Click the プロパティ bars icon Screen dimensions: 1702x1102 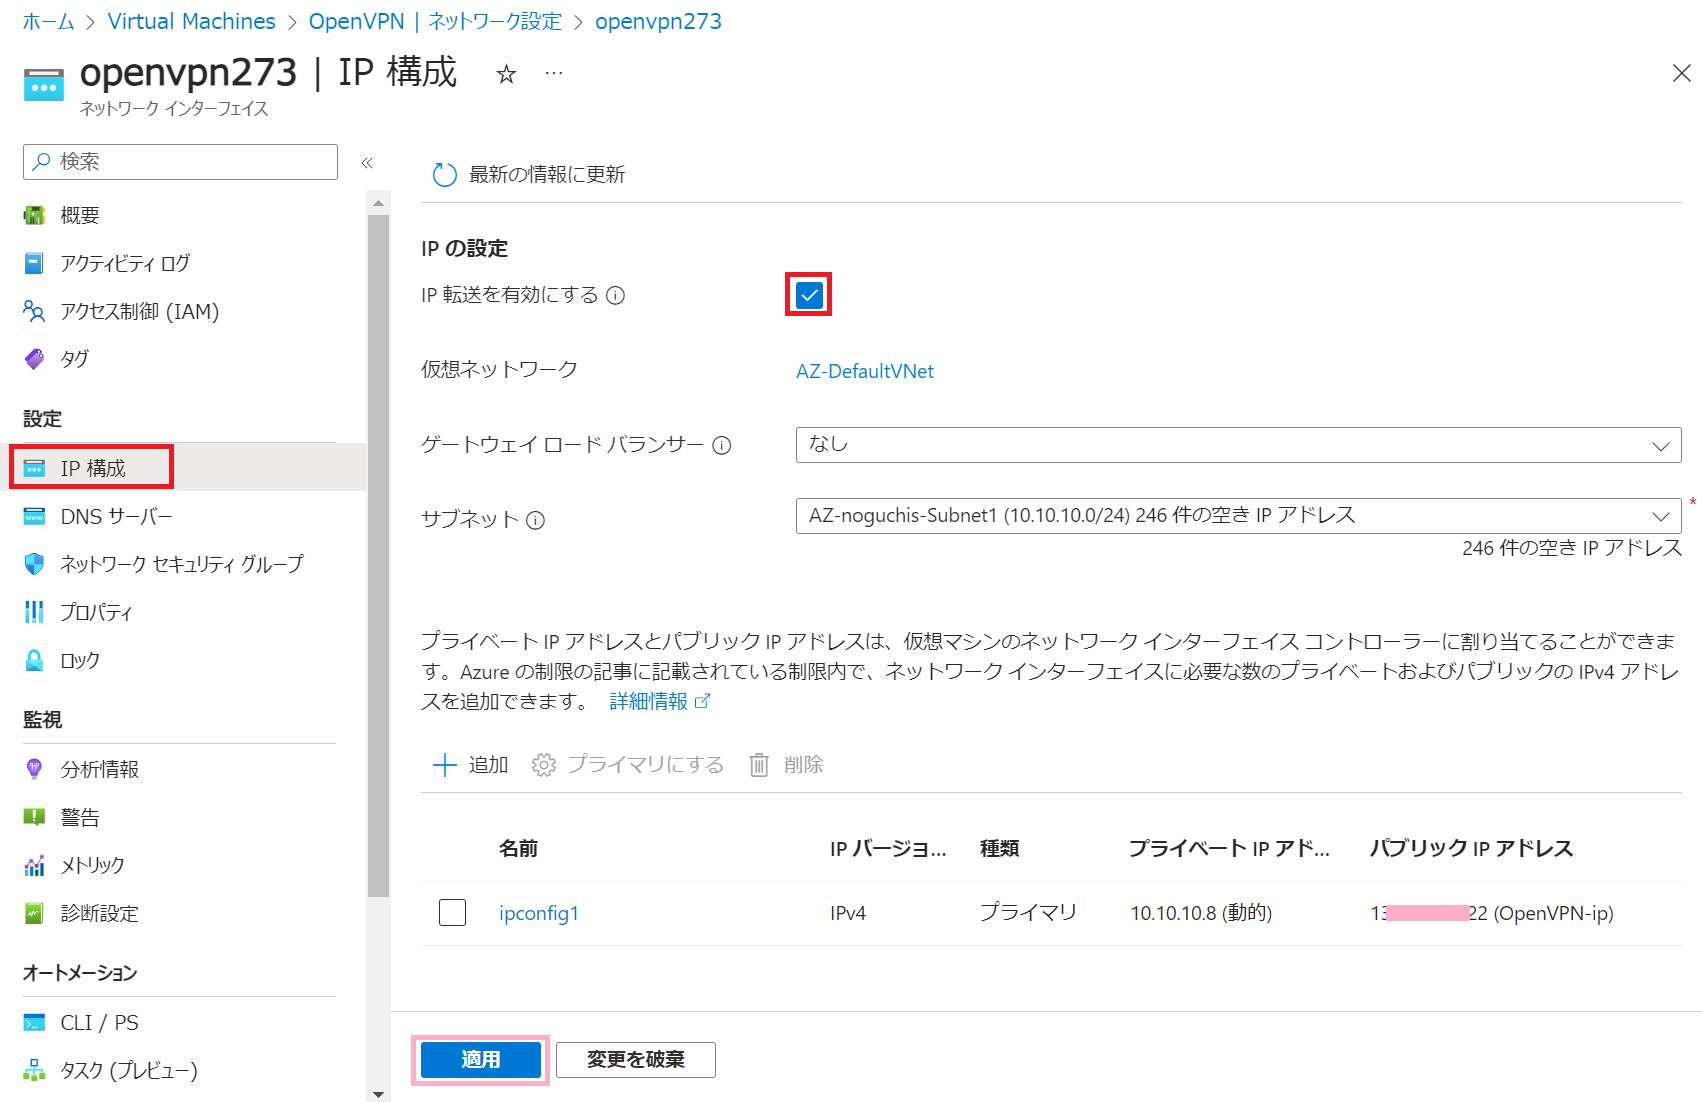pyautogui.click(x=34, y=612)
